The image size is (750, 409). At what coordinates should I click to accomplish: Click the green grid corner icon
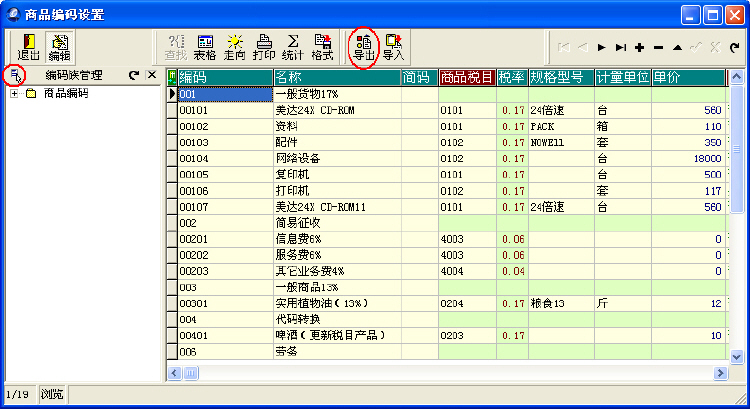(x=172, y=77)
